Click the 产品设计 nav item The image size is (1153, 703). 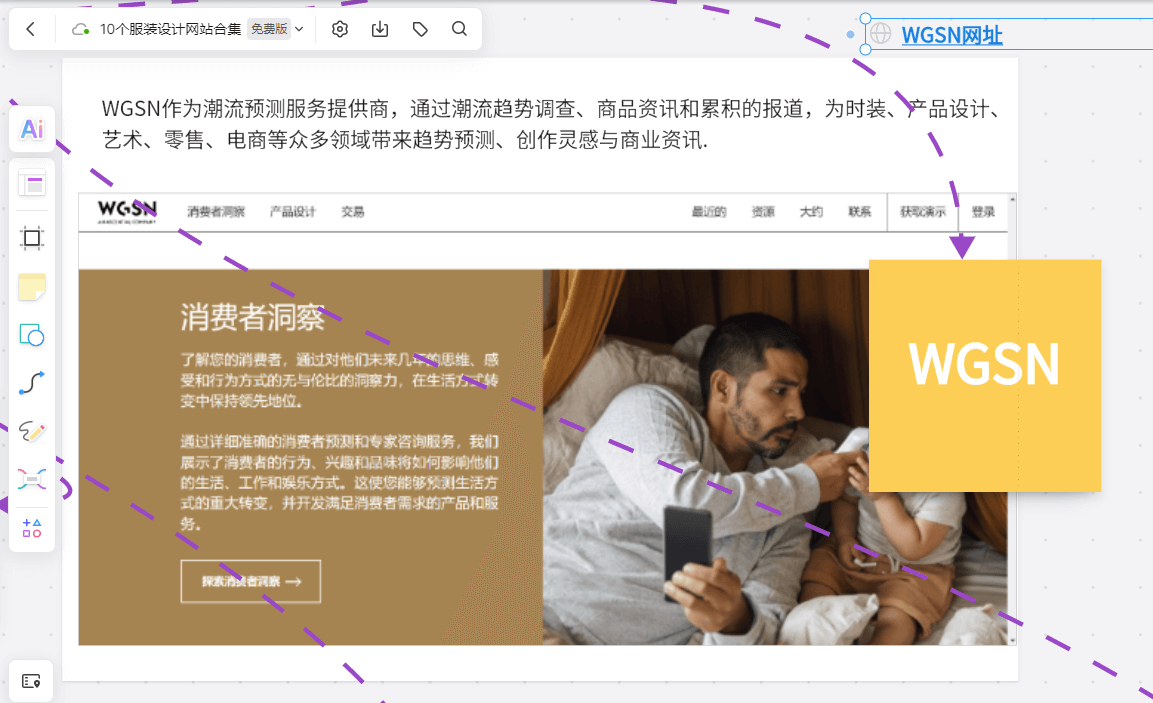pyautogui.click(x=293, y=212)
